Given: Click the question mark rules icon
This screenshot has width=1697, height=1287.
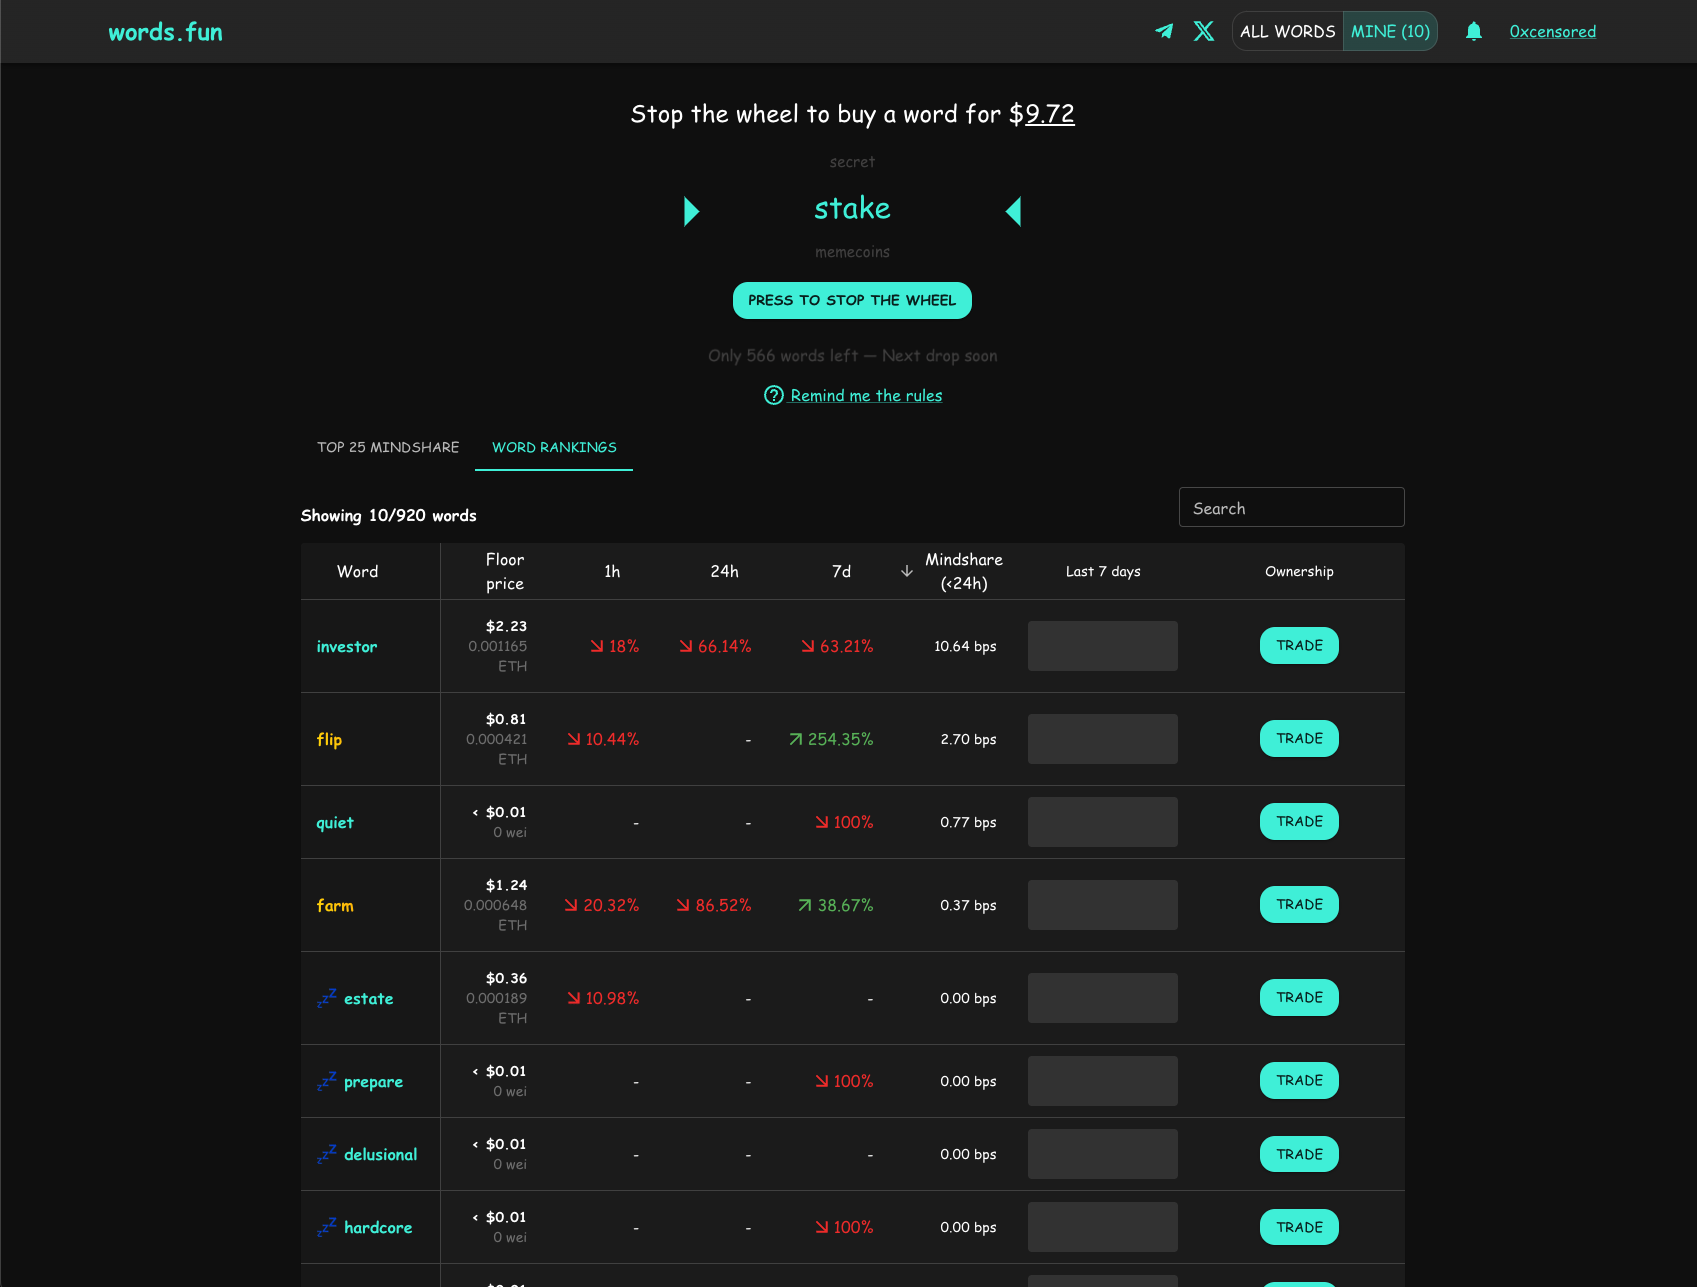Looking at the screenshot, I should click(773, 395).
